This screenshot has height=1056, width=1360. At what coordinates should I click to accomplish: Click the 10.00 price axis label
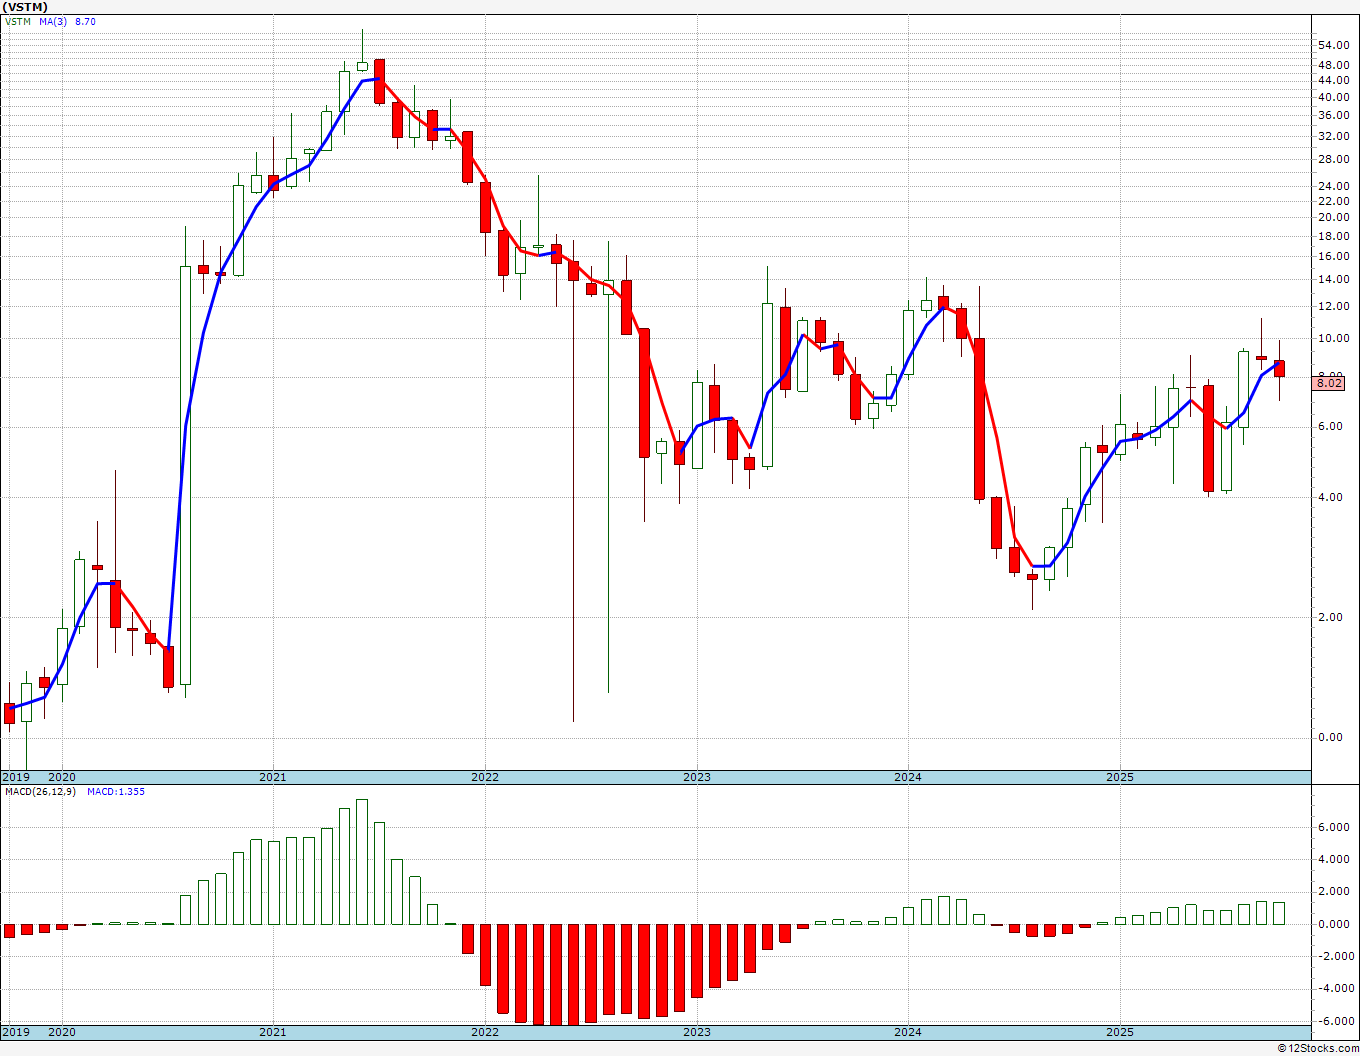[1332, 338]
